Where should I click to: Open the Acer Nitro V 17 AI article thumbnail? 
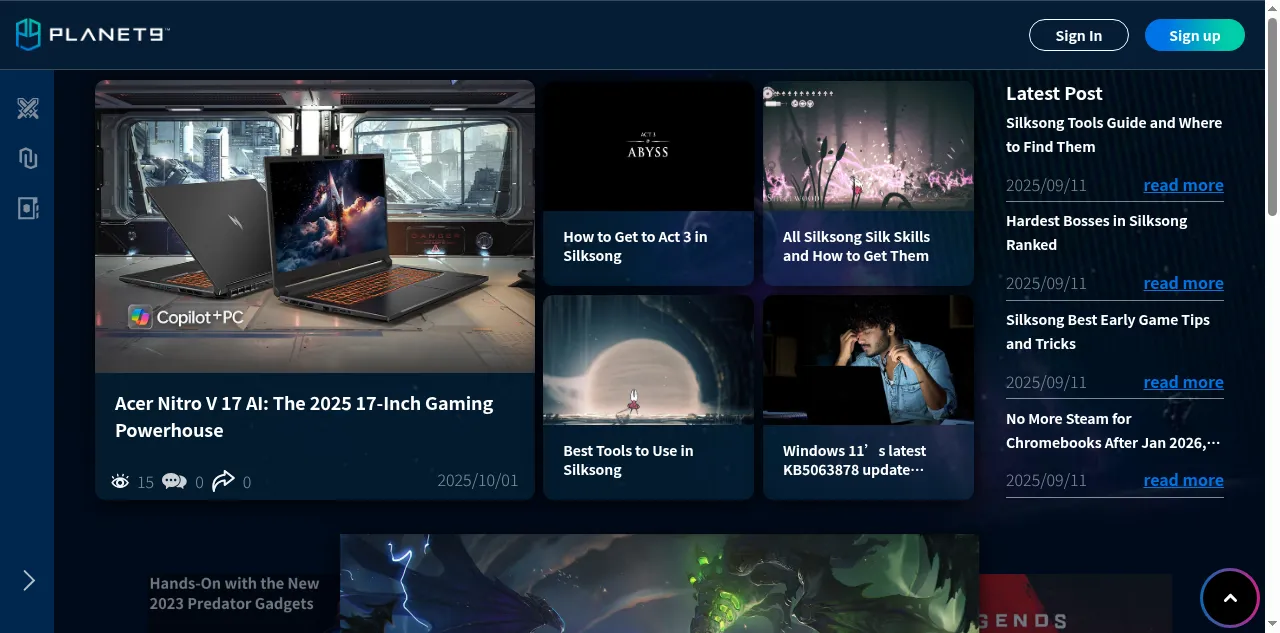pos(315,227)
